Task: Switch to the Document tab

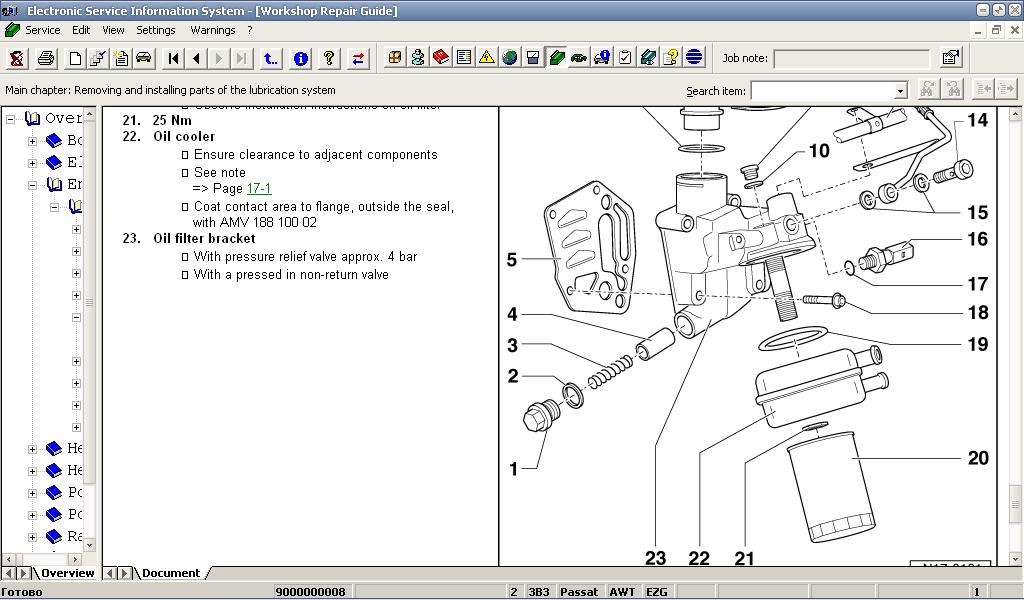Action: [x=171, y=573]
